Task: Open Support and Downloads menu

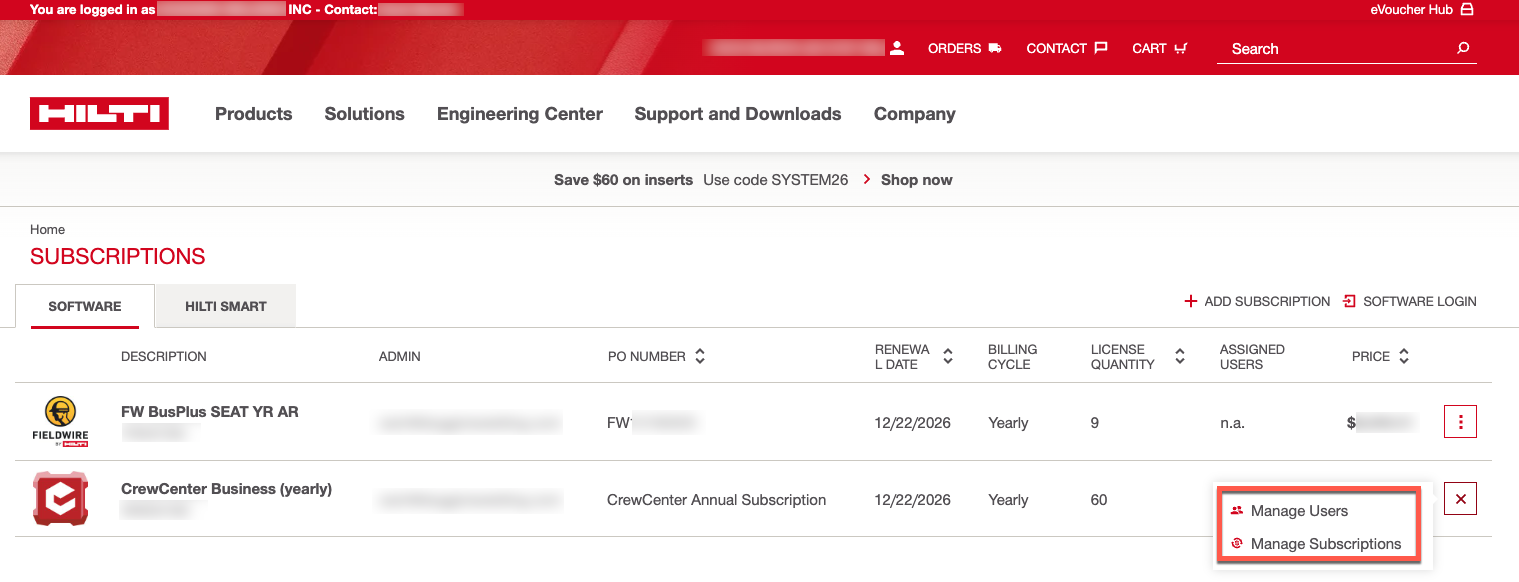Action: pos(738,114)
